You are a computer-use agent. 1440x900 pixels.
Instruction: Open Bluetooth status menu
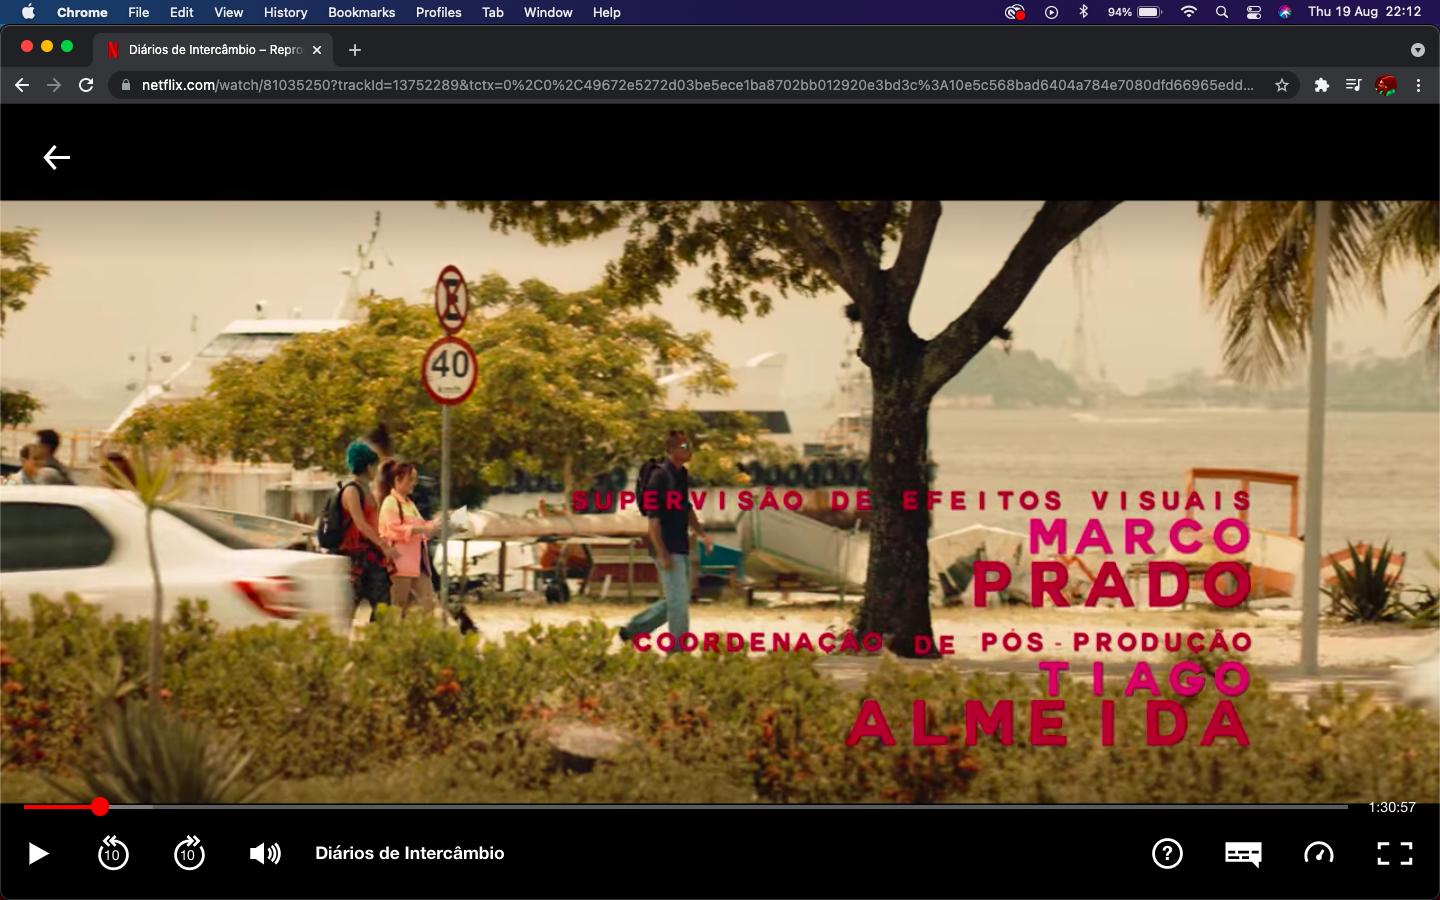pos(1083,12)
